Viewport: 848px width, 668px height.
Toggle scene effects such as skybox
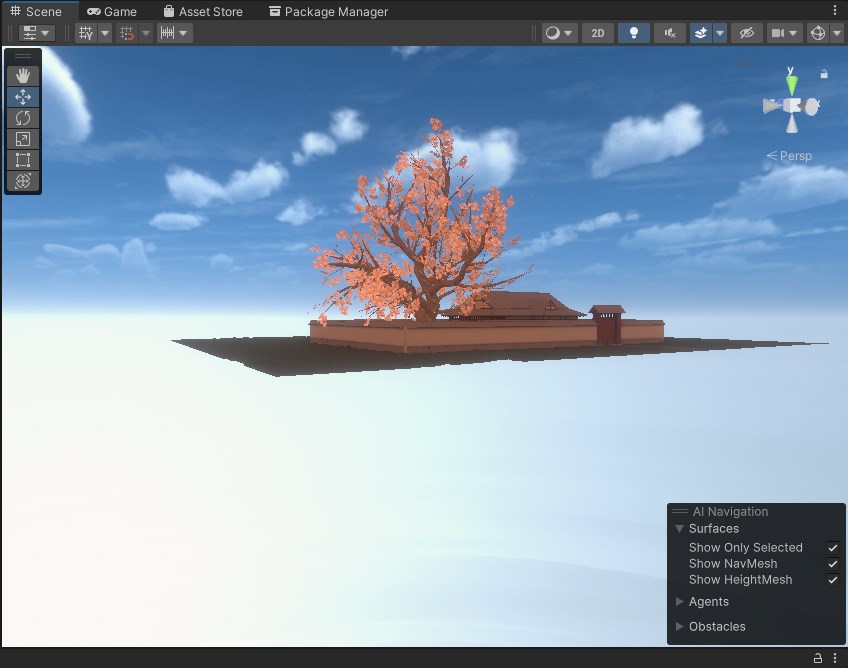pyautogui.click(x=701, y=33)
